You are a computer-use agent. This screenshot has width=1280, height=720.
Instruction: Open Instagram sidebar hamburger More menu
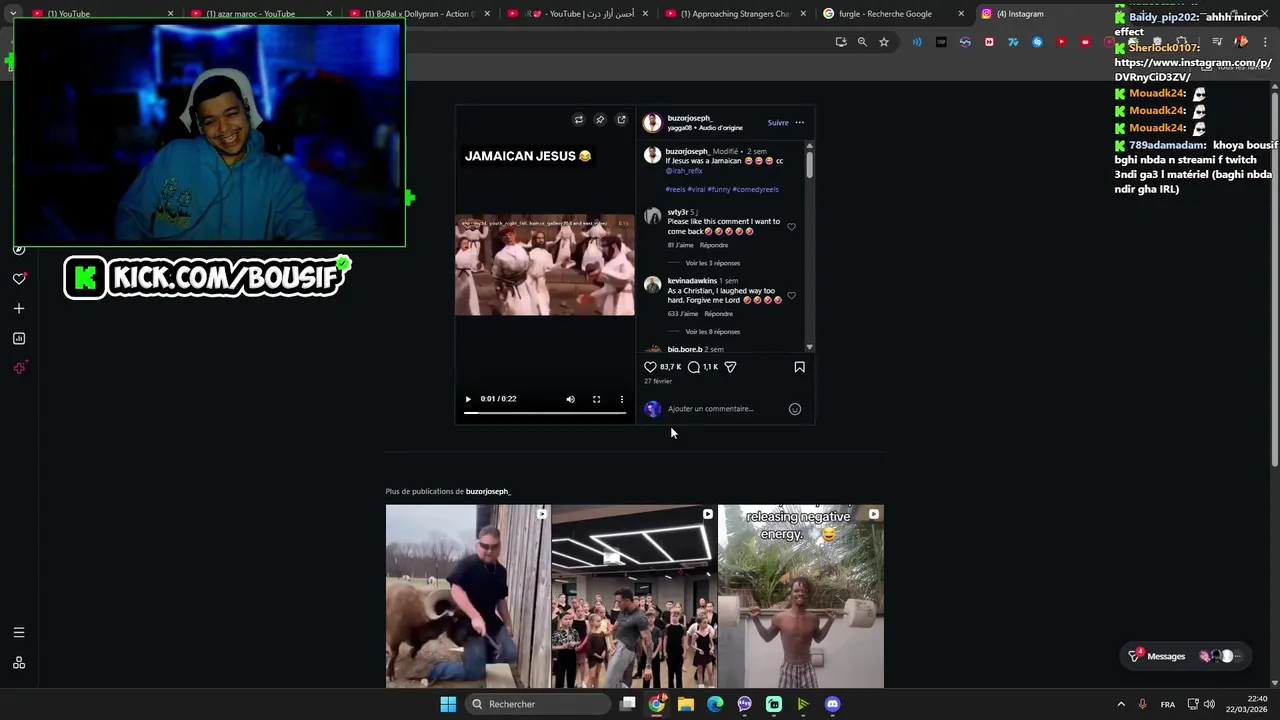coord(19,632)
